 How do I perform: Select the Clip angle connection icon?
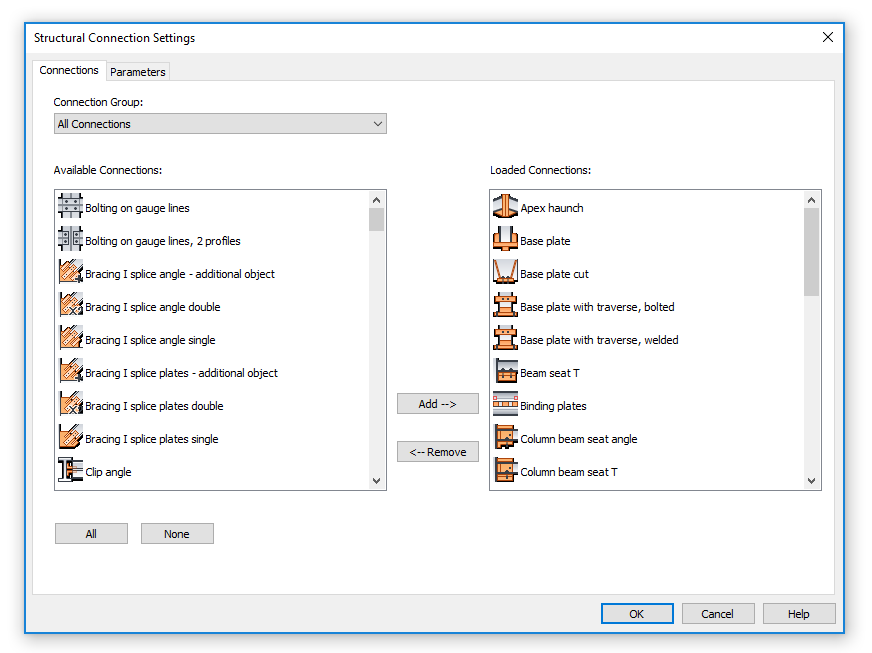pyautogui.click(x=70, y=472)
